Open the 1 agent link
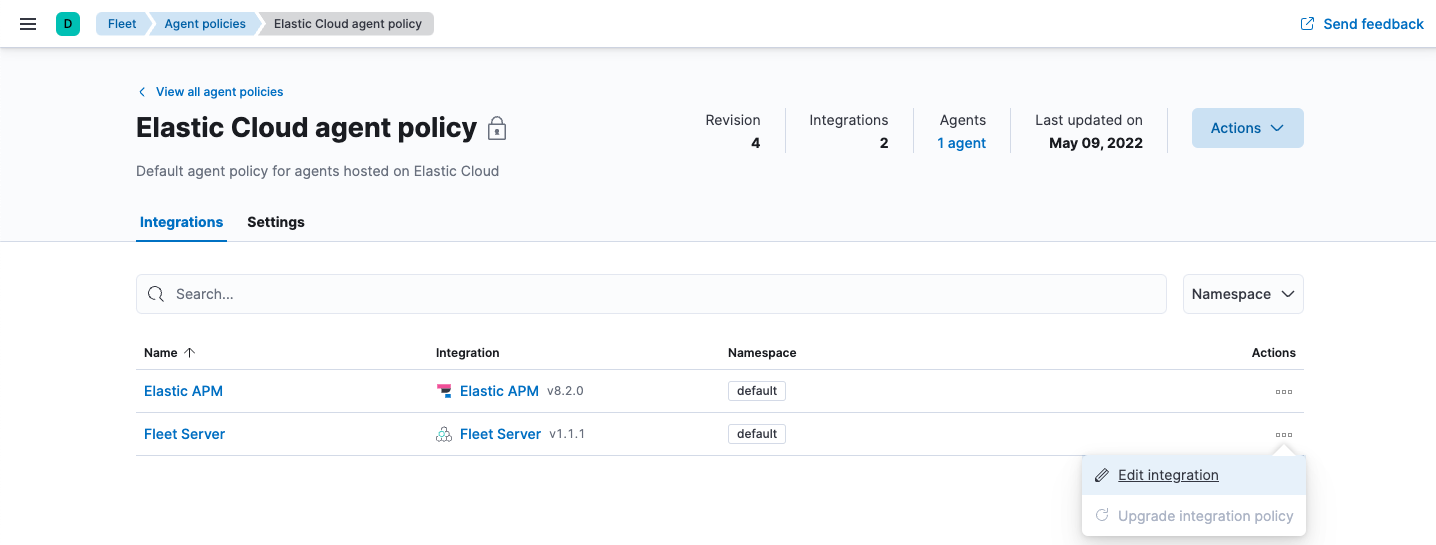Screen dimensions: 1436x545 (x=961, y=143)
